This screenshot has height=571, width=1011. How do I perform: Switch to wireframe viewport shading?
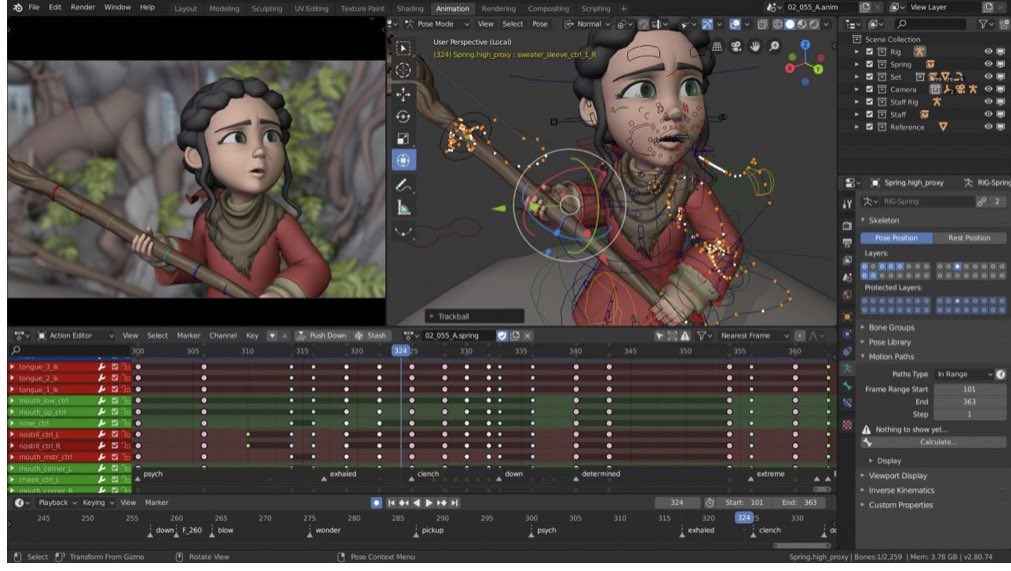(778, 24)
